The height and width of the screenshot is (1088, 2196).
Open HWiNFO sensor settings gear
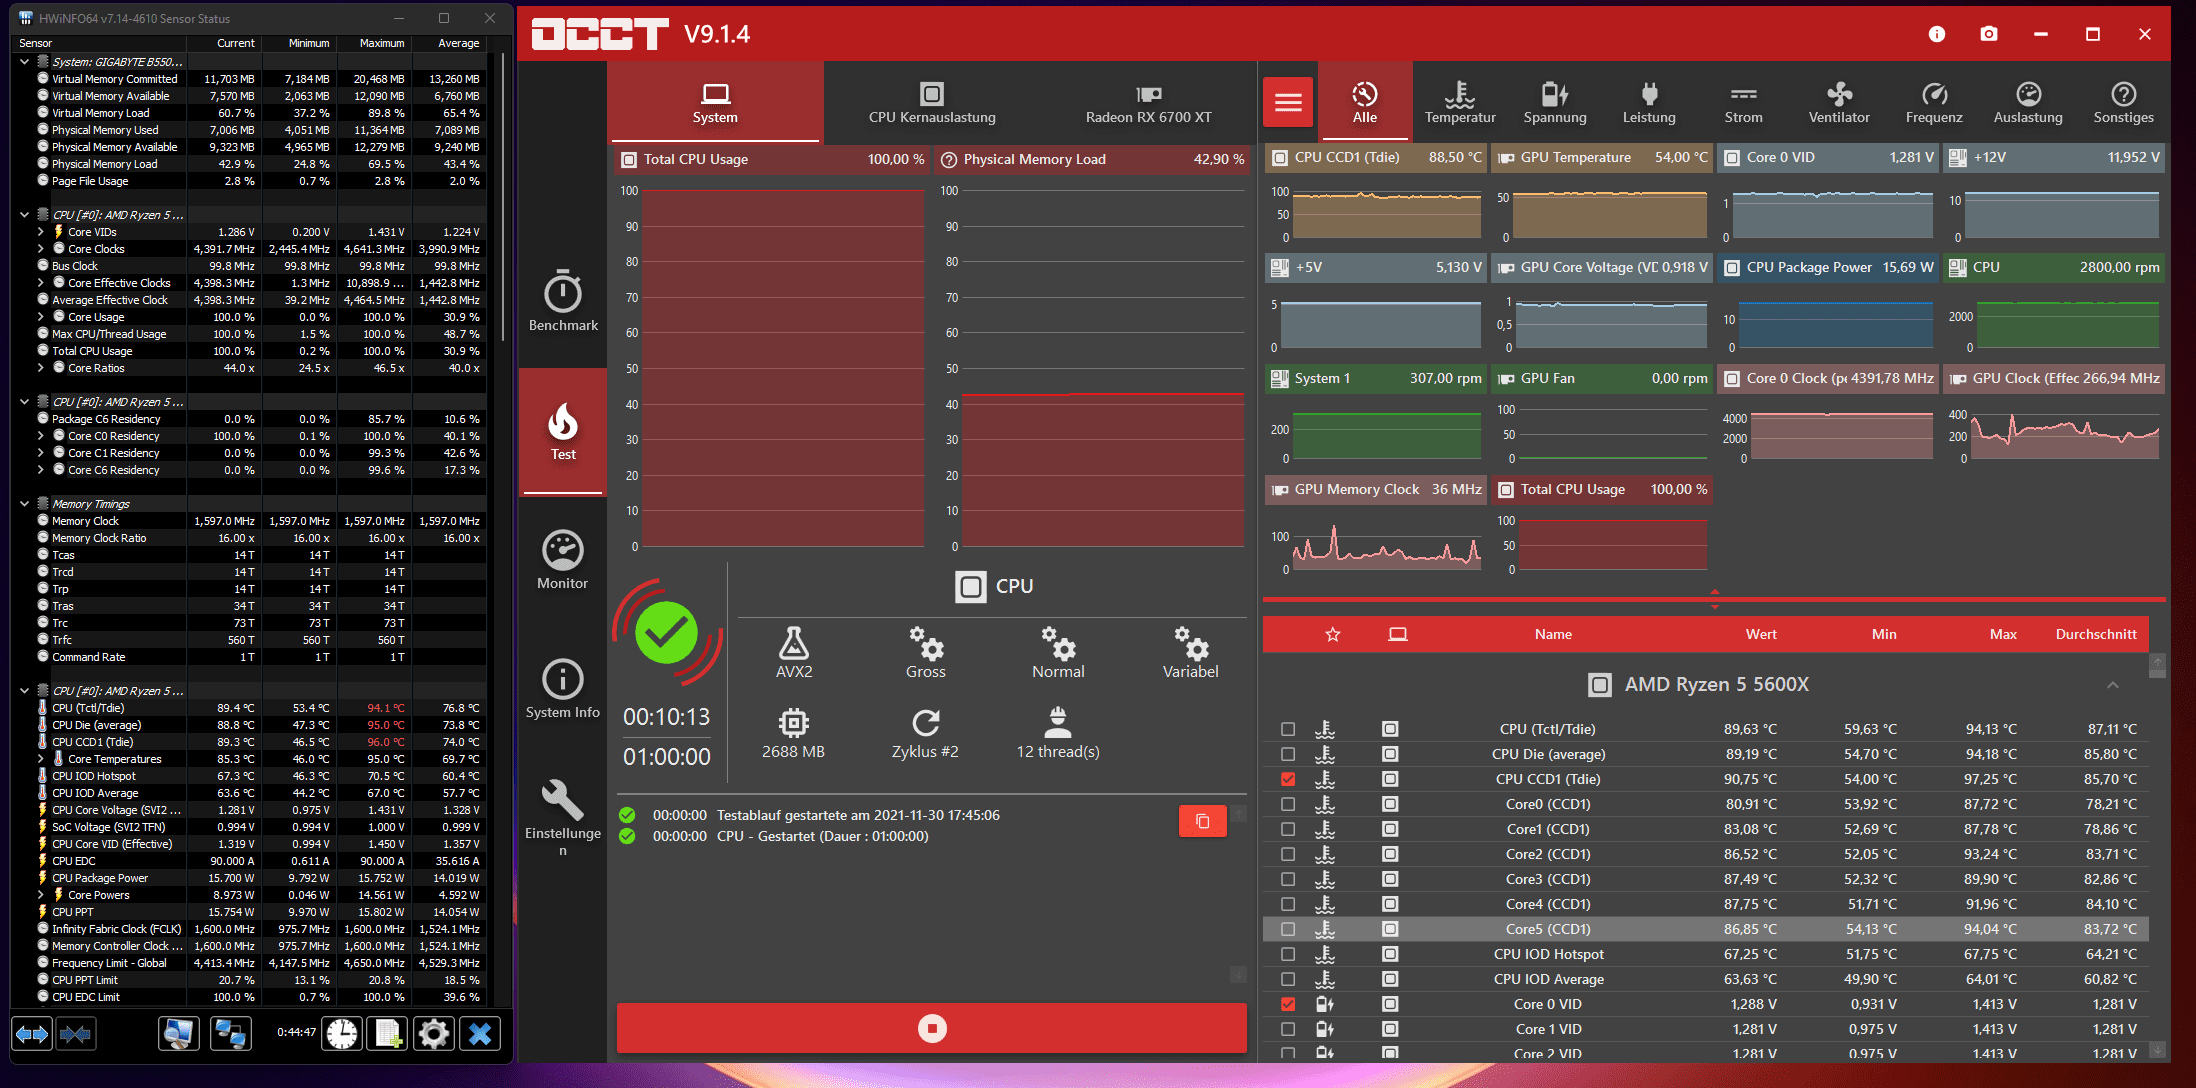[x=434, y=1033]
